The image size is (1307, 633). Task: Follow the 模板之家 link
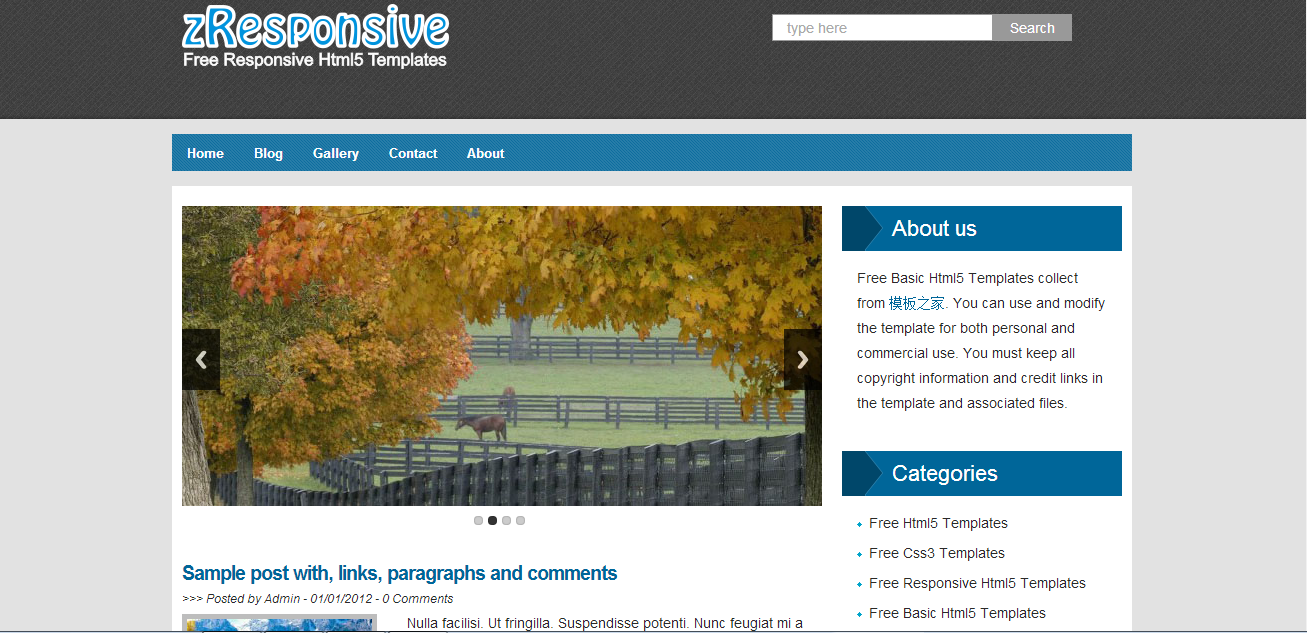[x=916, y=303]
